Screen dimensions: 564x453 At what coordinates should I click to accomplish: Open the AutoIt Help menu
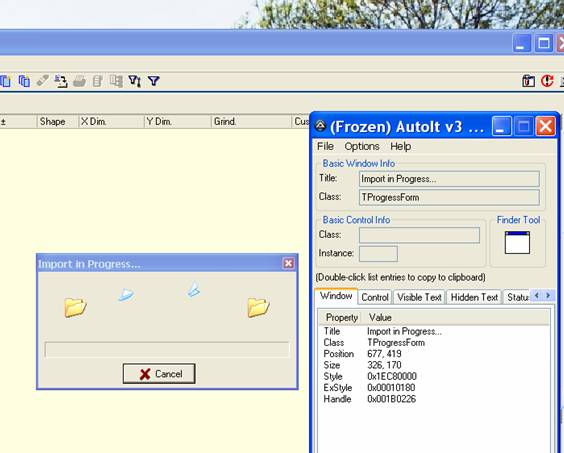pos(400,146)
